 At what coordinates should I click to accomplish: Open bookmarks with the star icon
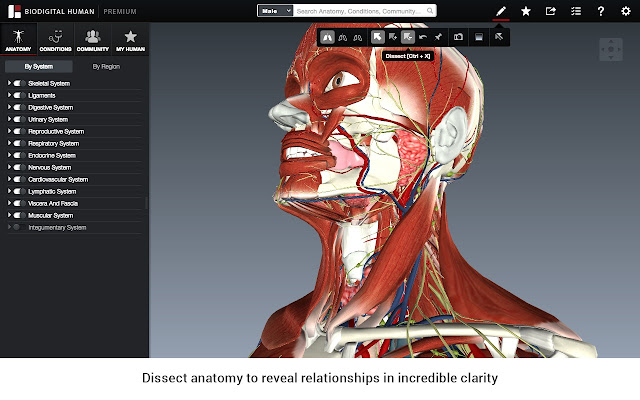[526, 11]
